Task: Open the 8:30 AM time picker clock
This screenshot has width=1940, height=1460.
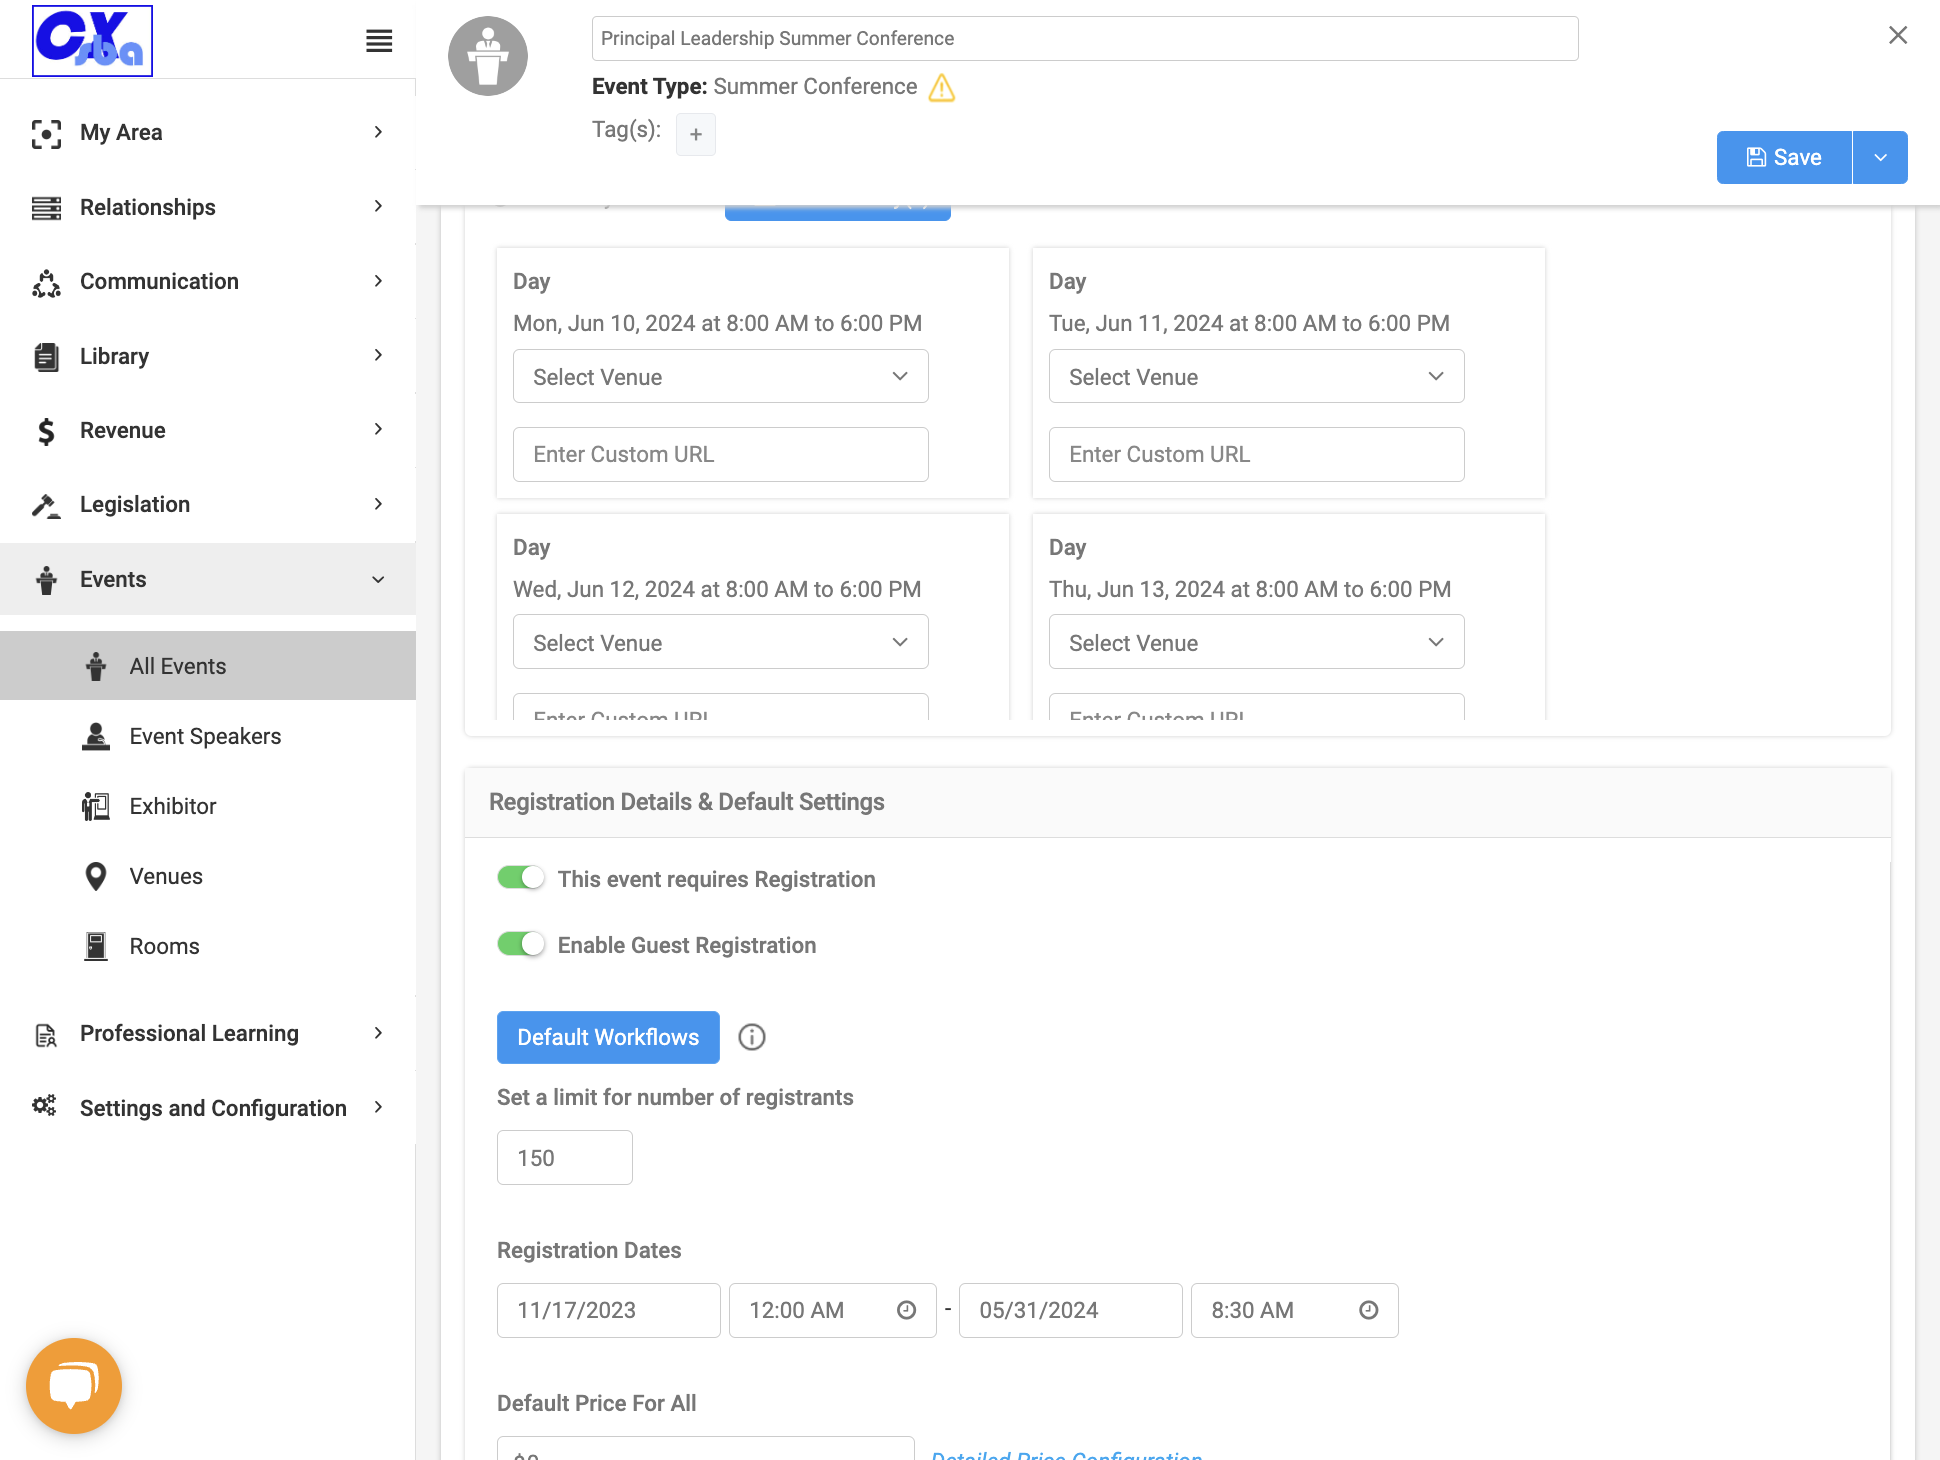Action: pyautogui.click(x=1369, y=1310)
